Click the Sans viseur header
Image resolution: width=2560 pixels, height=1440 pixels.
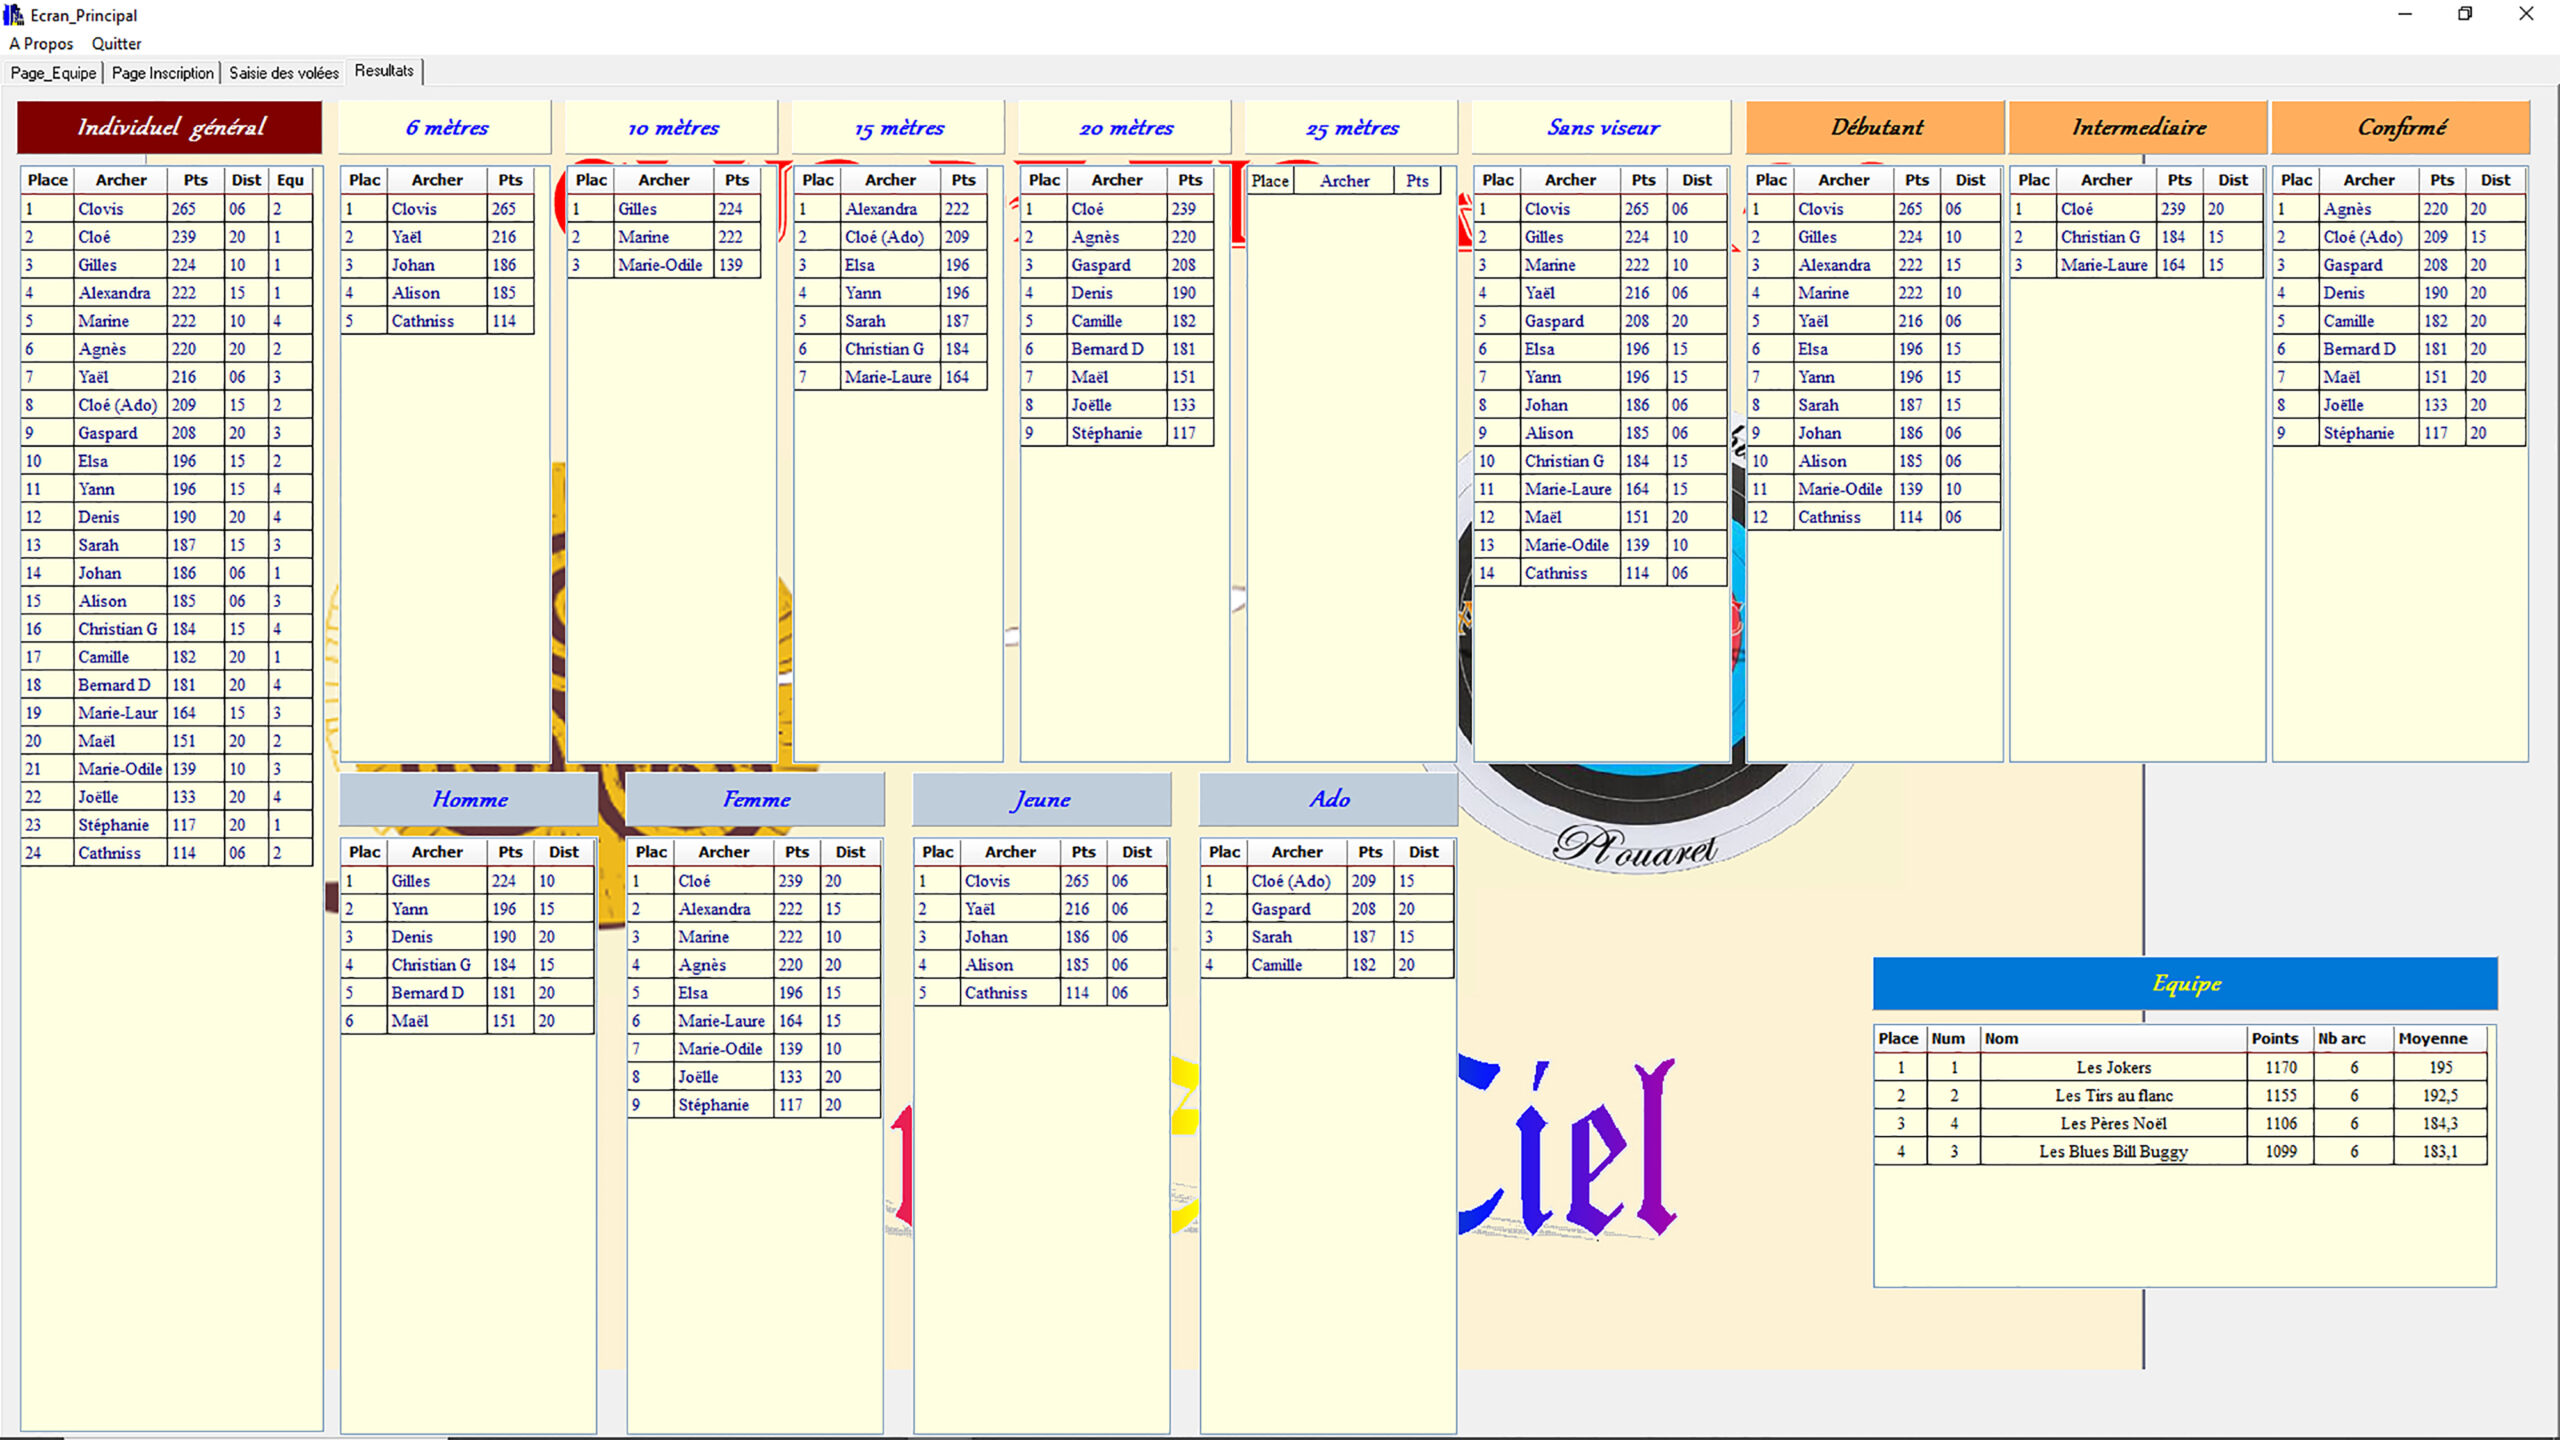point(1602,128)
